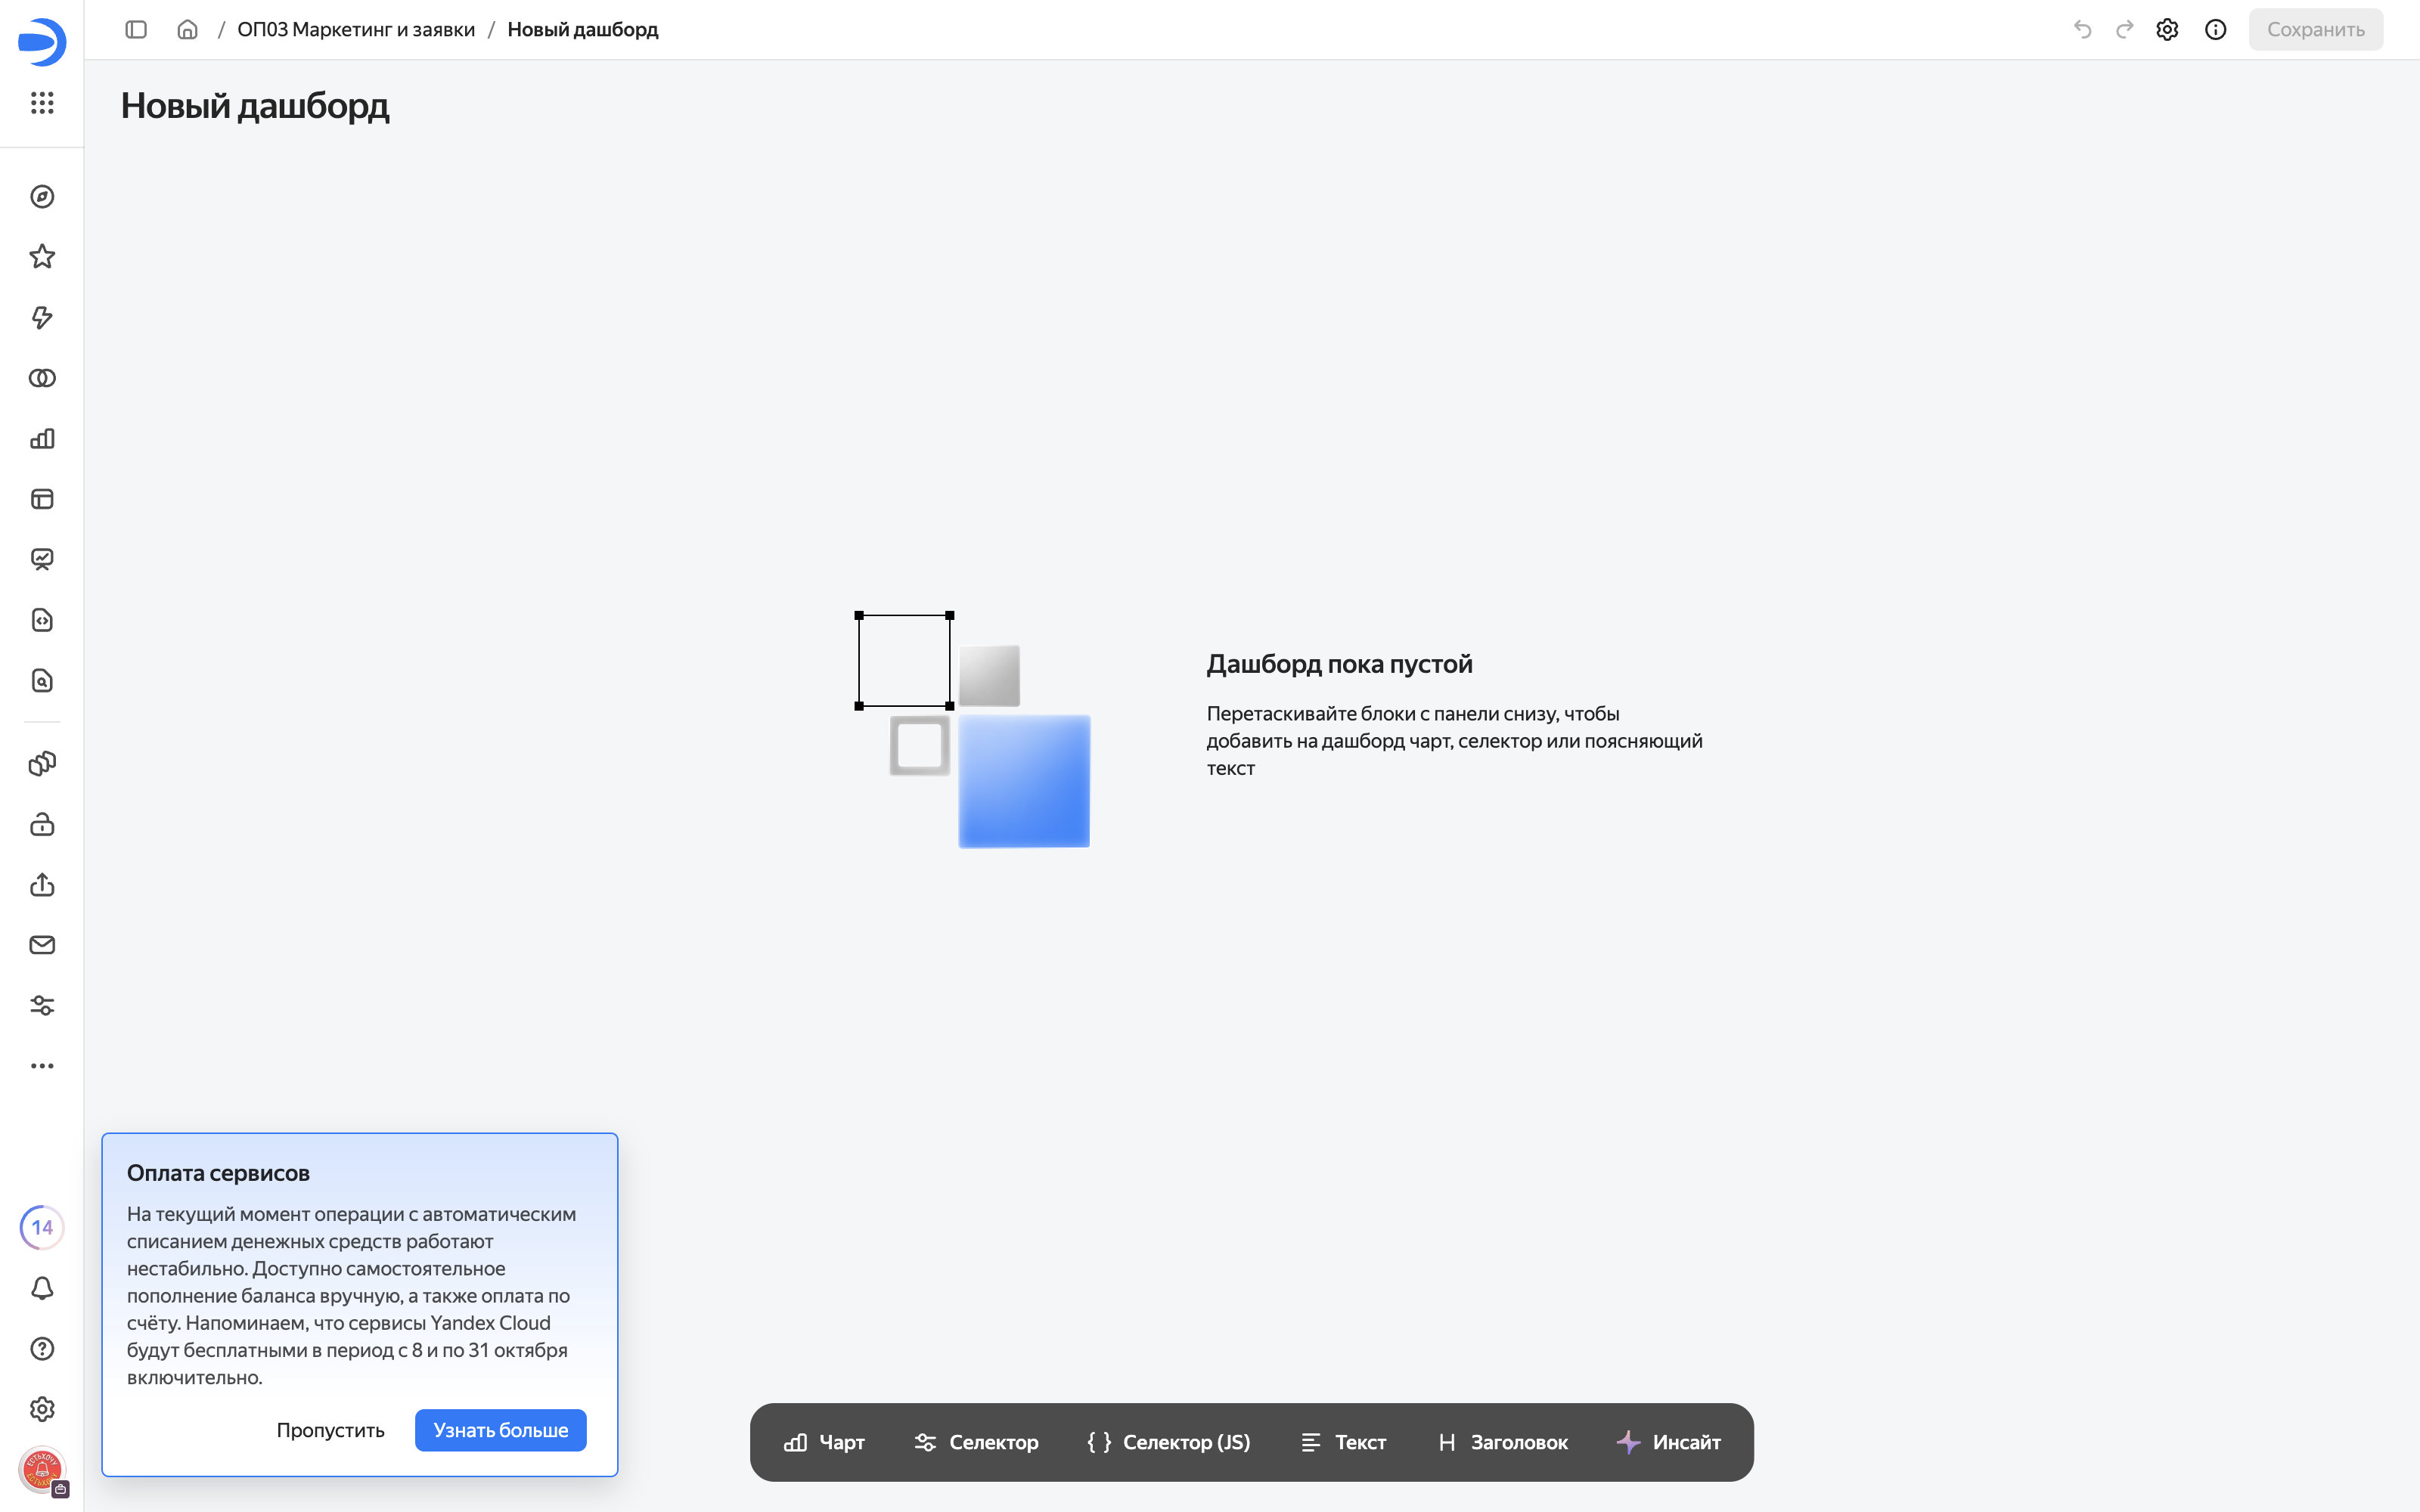This screenshot has width=2420, height=1512.
Task: Open the compass explore icon in sidebar
Action: point(42,197)
